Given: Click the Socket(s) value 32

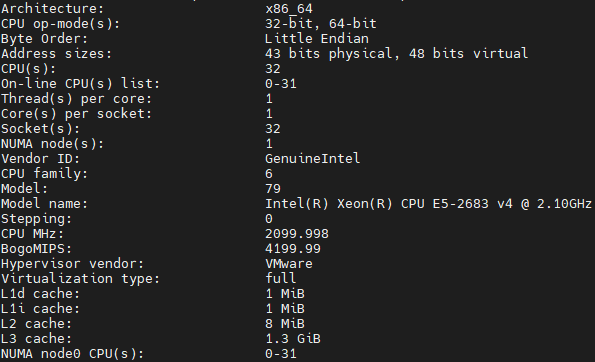Looking at the screenshot, I should click(273, 129).
